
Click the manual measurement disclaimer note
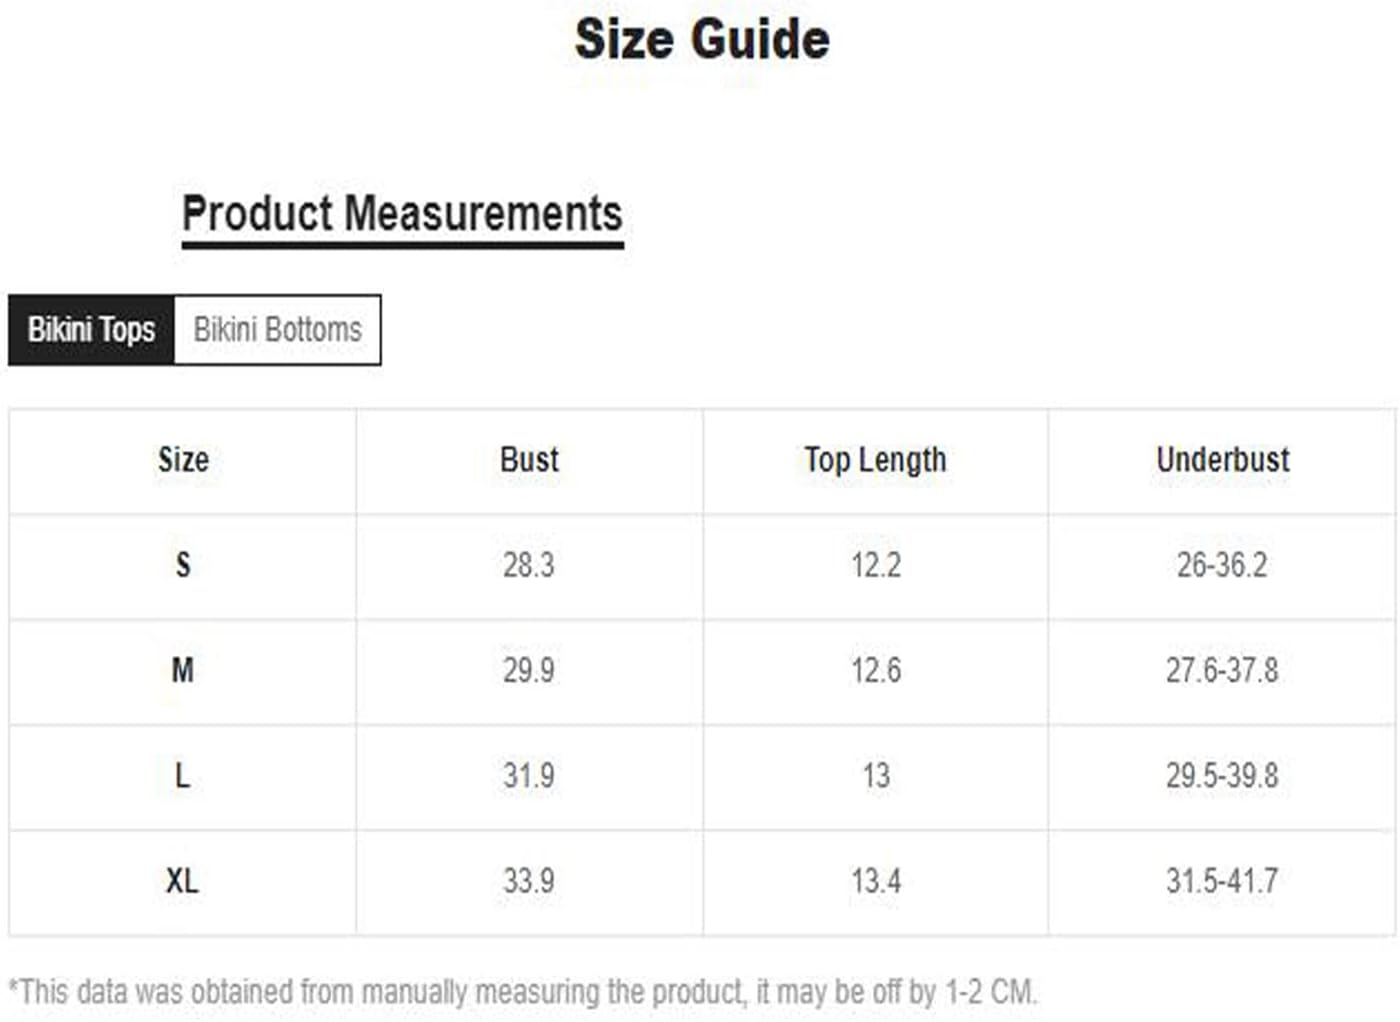[x=523, y=992]
